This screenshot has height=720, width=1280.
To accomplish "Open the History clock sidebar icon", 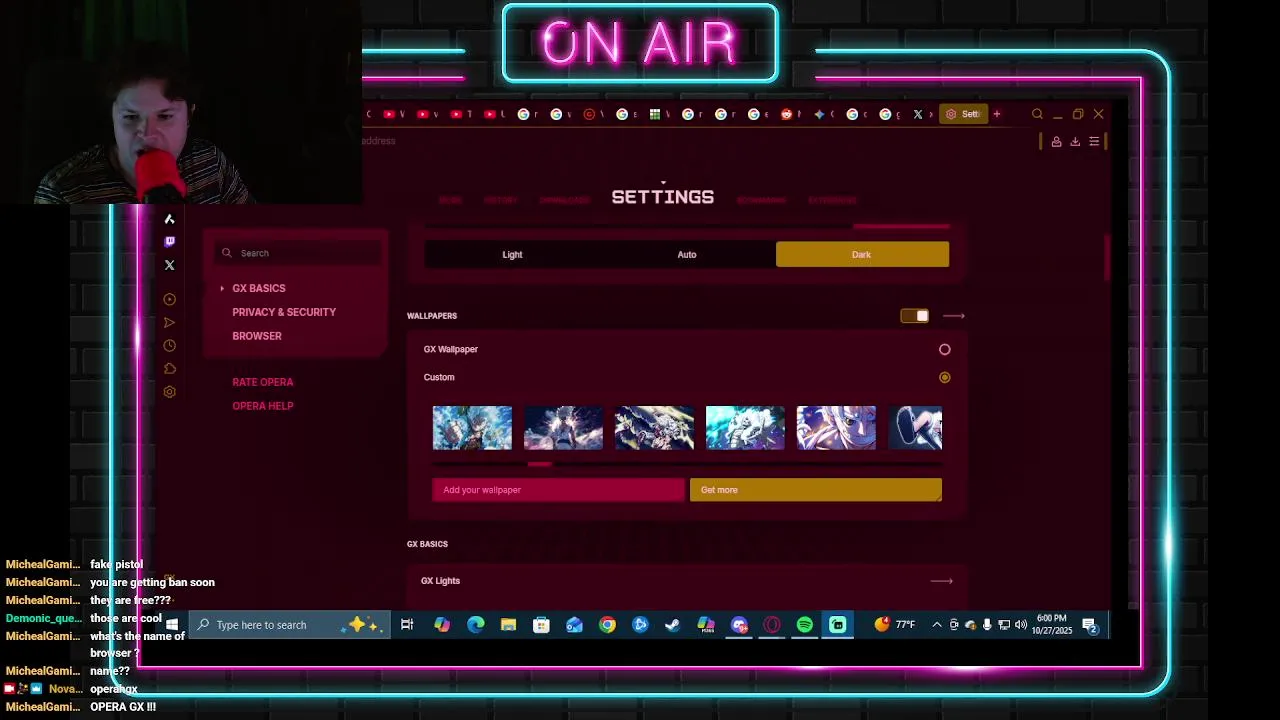I will tap(169, 345).
